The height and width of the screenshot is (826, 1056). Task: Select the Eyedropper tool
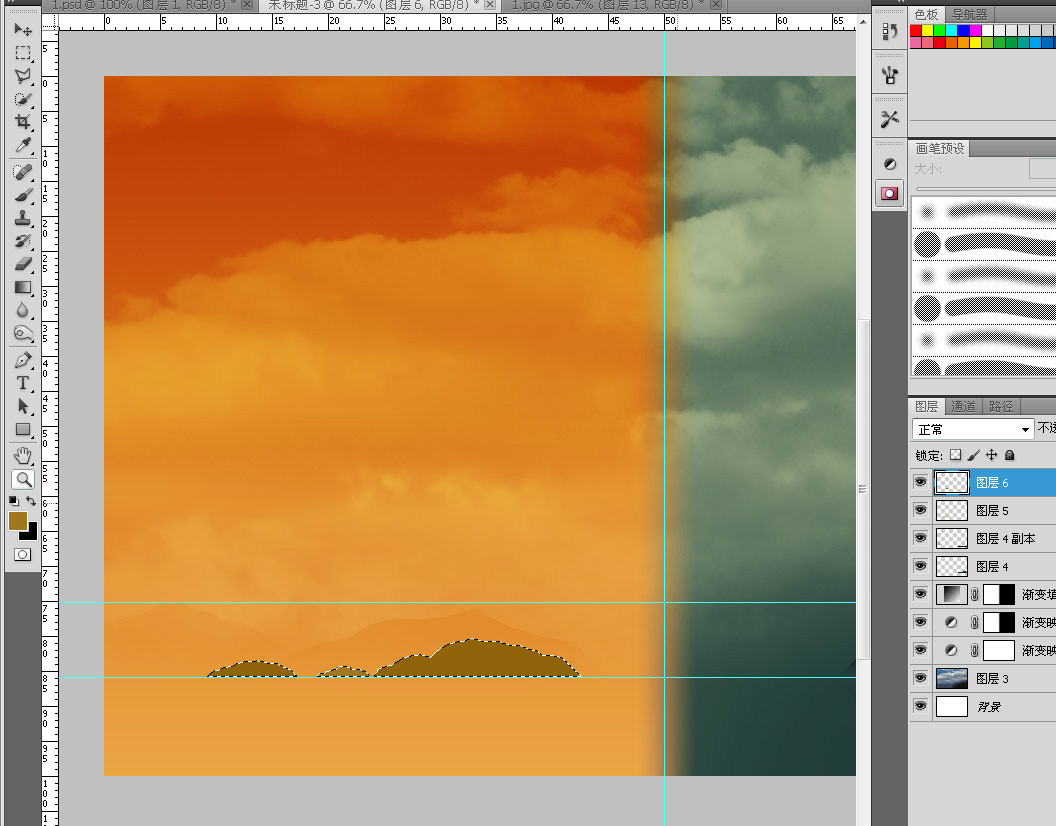click(23, 145)
